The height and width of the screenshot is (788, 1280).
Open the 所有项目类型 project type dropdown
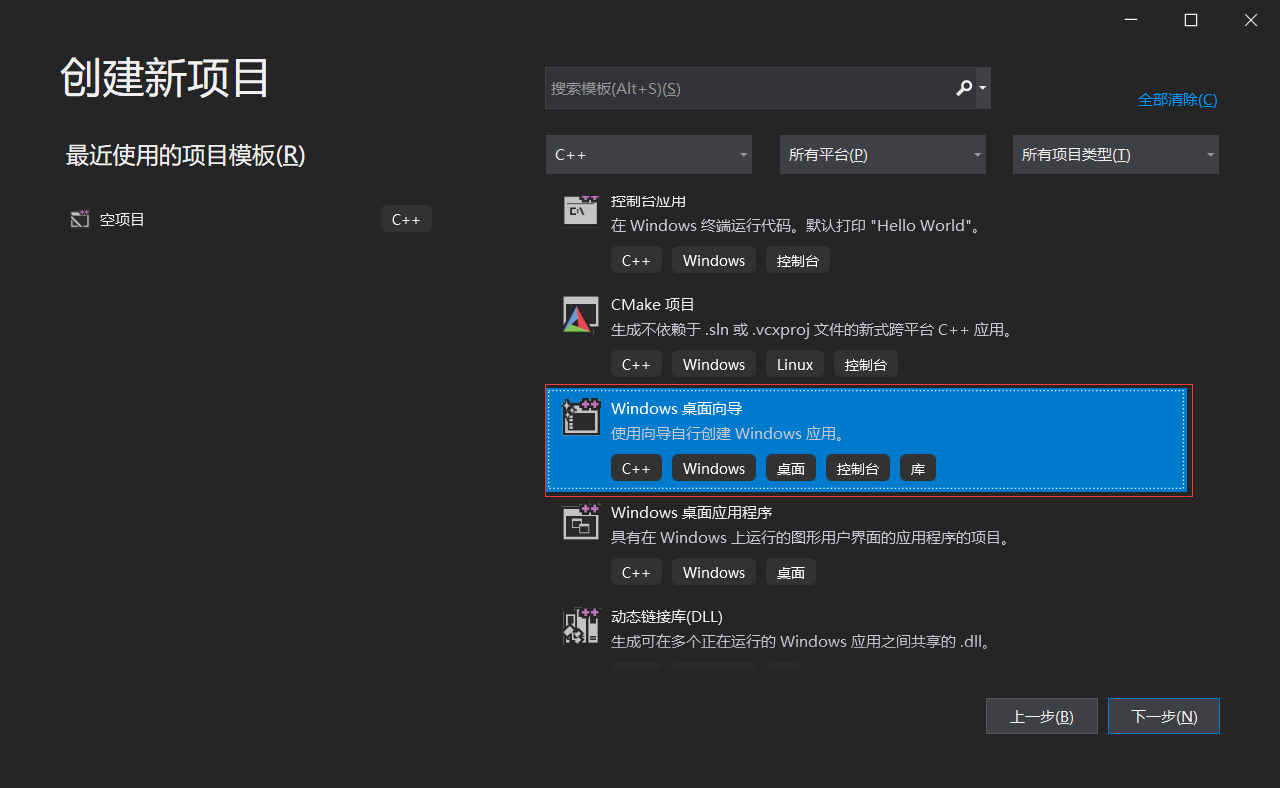pos(1115,154)
